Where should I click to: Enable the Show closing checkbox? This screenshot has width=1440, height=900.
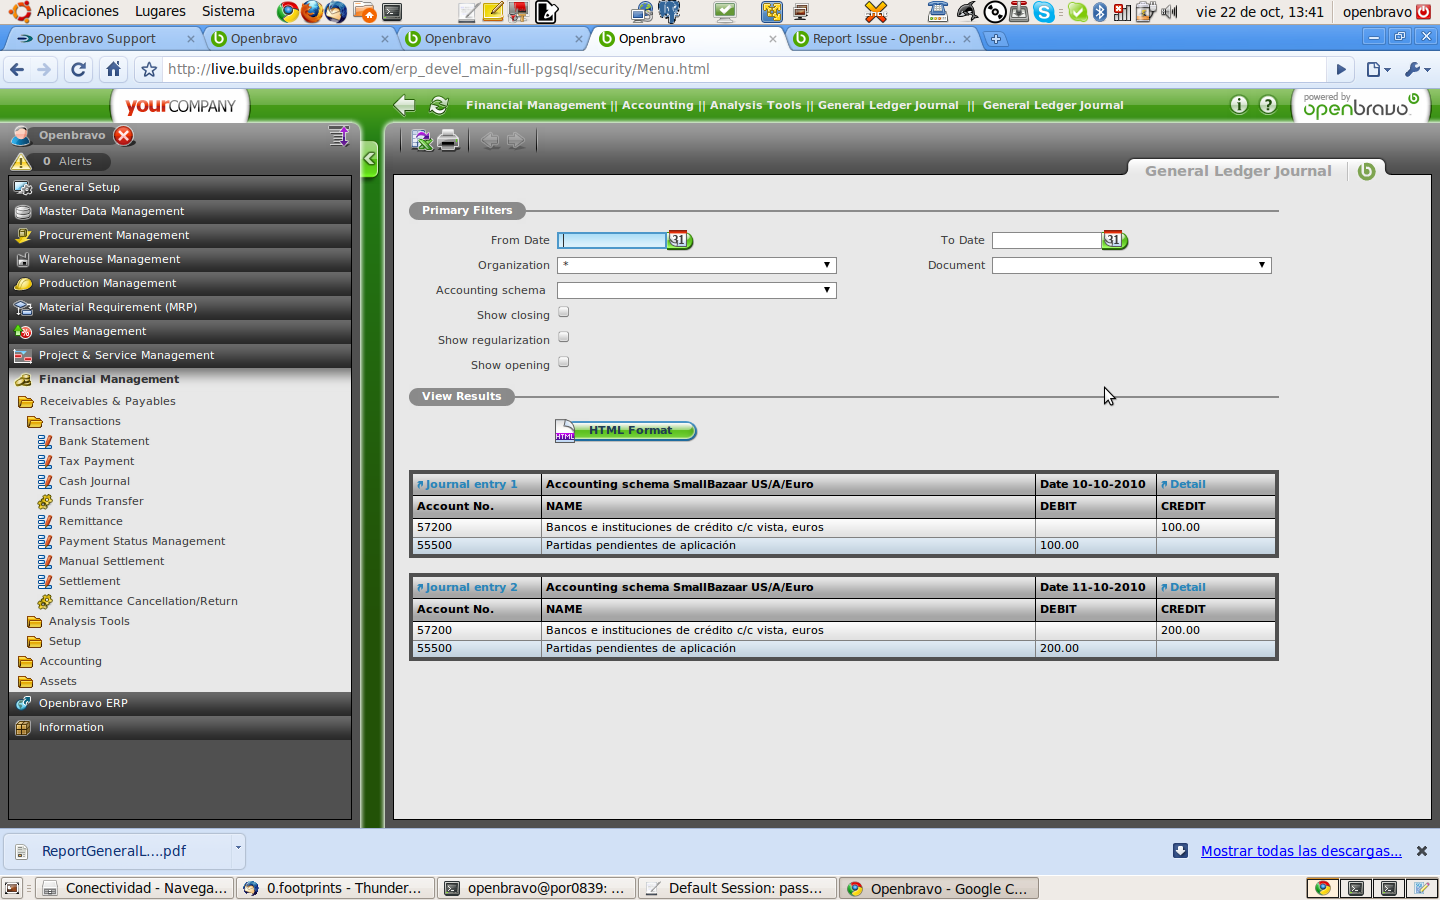(x=564, y=313)
